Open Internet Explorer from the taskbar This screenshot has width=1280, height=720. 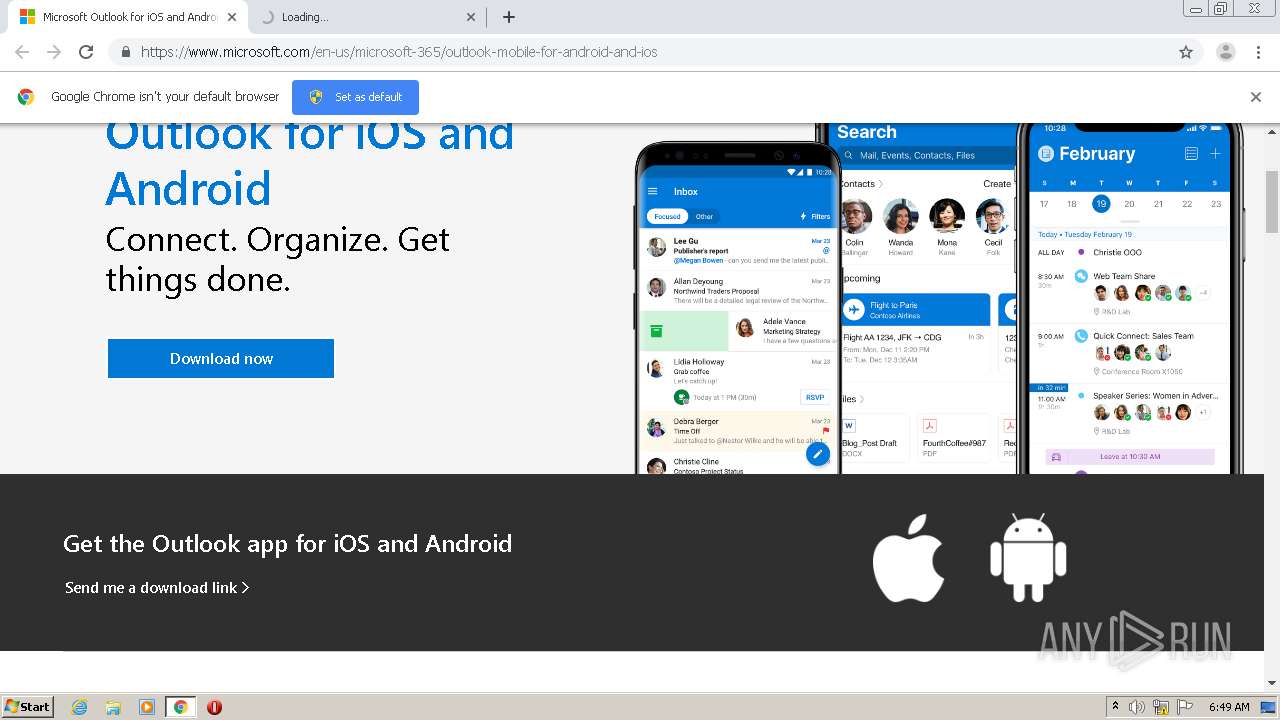pos(80,707)
